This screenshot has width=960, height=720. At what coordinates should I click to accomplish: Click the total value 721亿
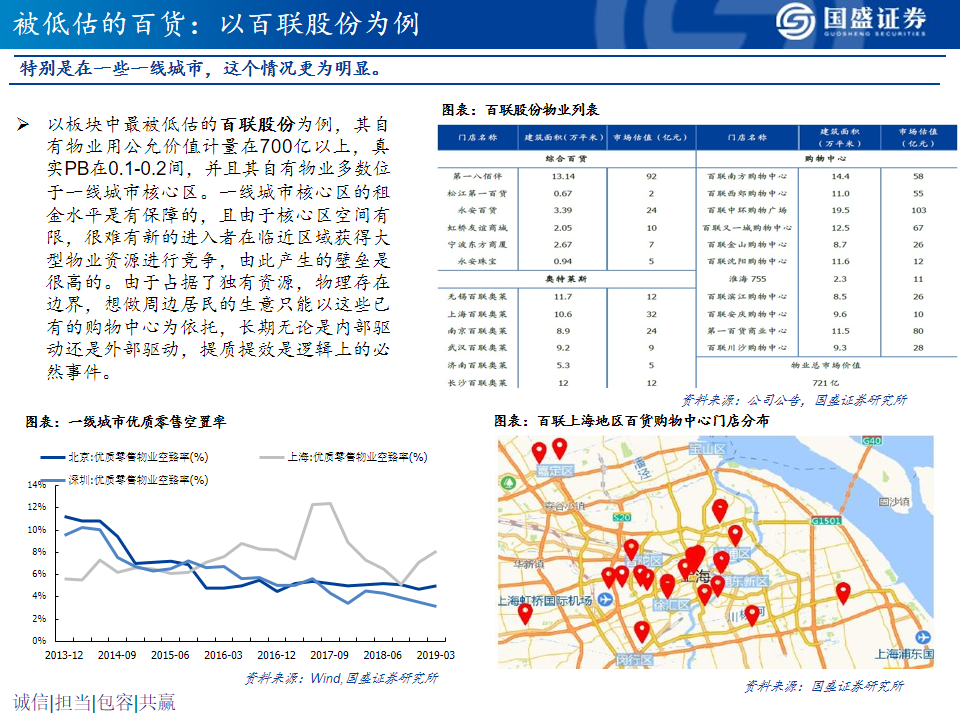pyautogui.click(x=825, y=383)
